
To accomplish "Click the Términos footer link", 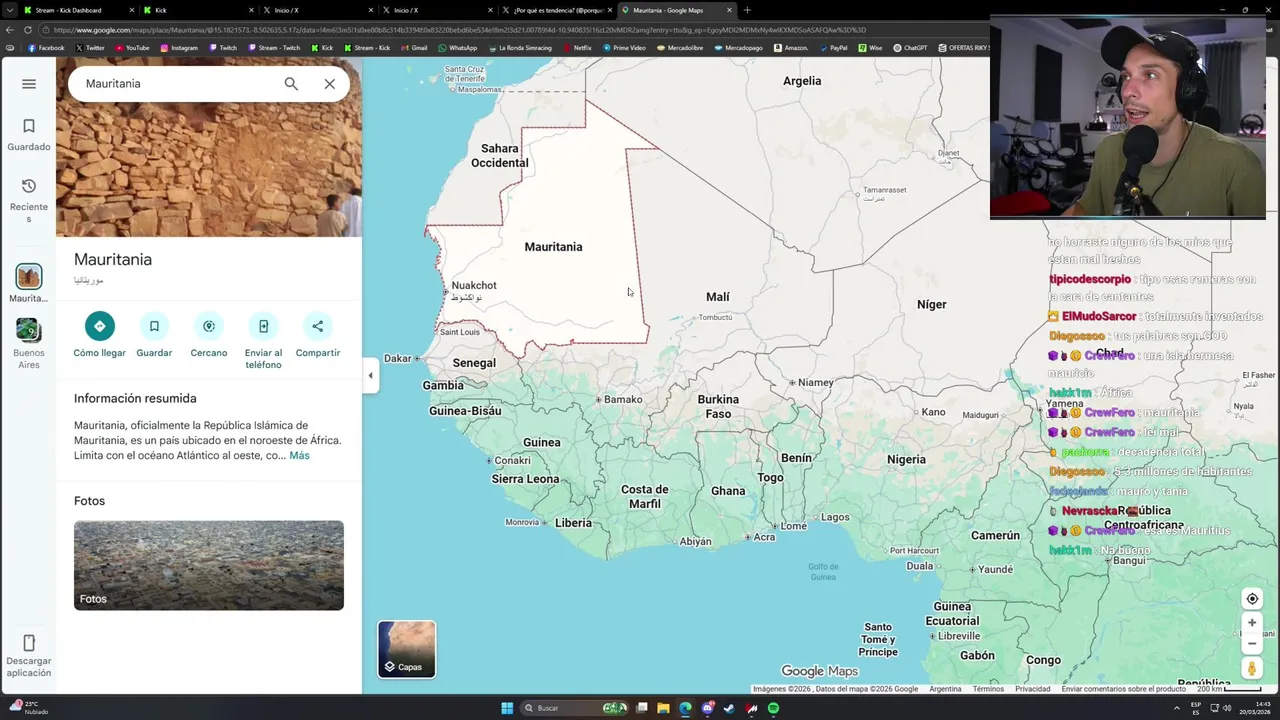I will (988, 689).
